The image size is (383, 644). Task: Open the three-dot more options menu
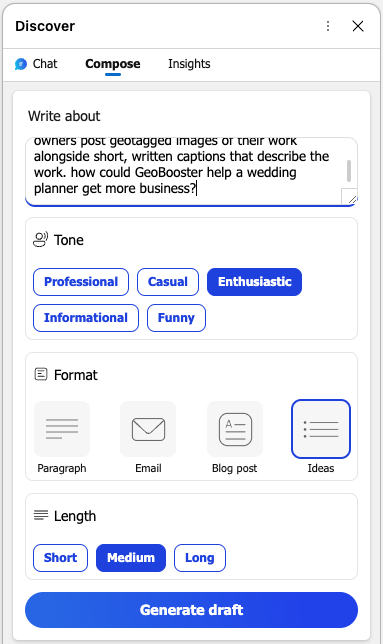328,26
